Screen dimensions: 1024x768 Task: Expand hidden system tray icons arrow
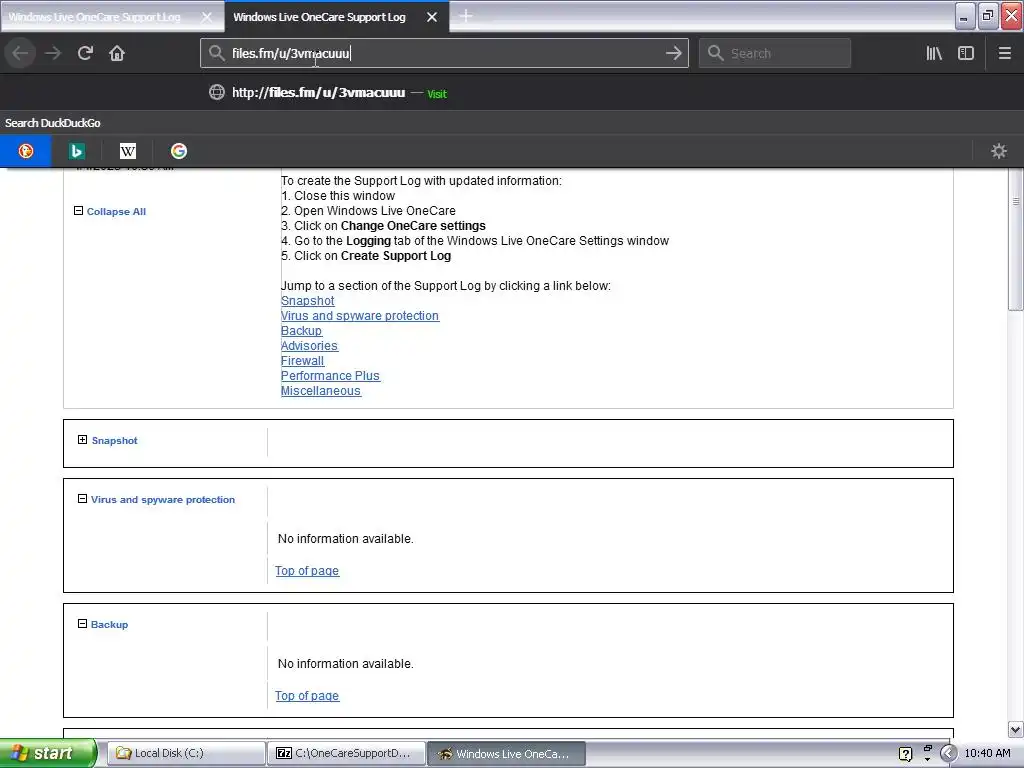click(x=948, y=754)
